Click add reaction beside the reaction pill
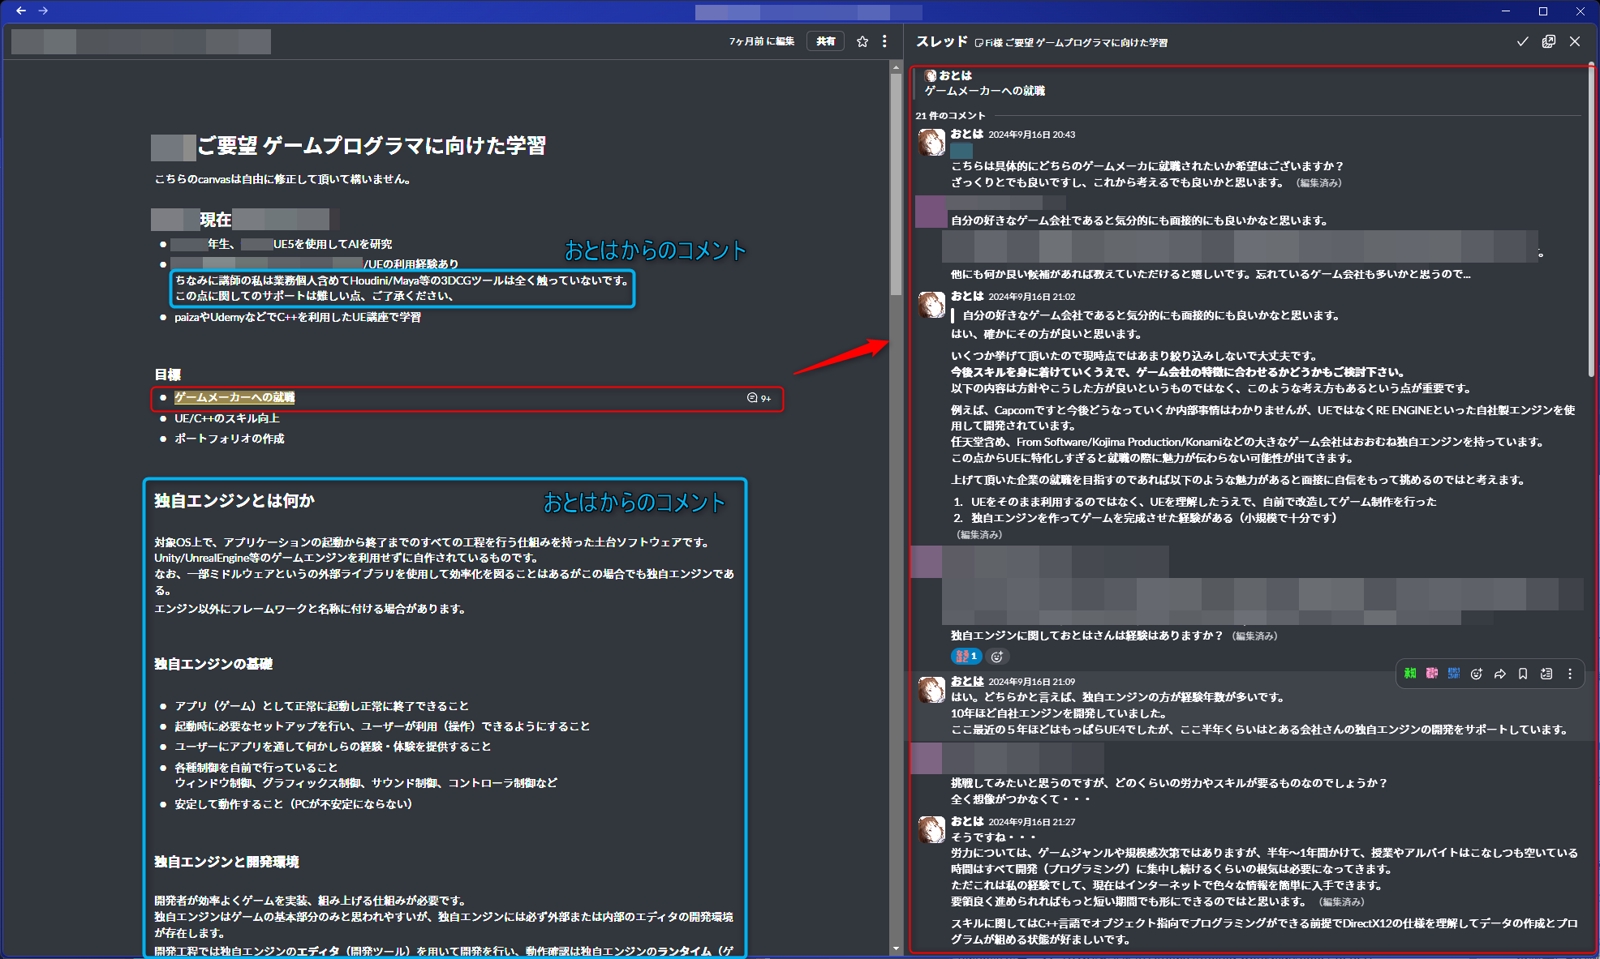This screenshot has width=1600, height=959. 997,657
